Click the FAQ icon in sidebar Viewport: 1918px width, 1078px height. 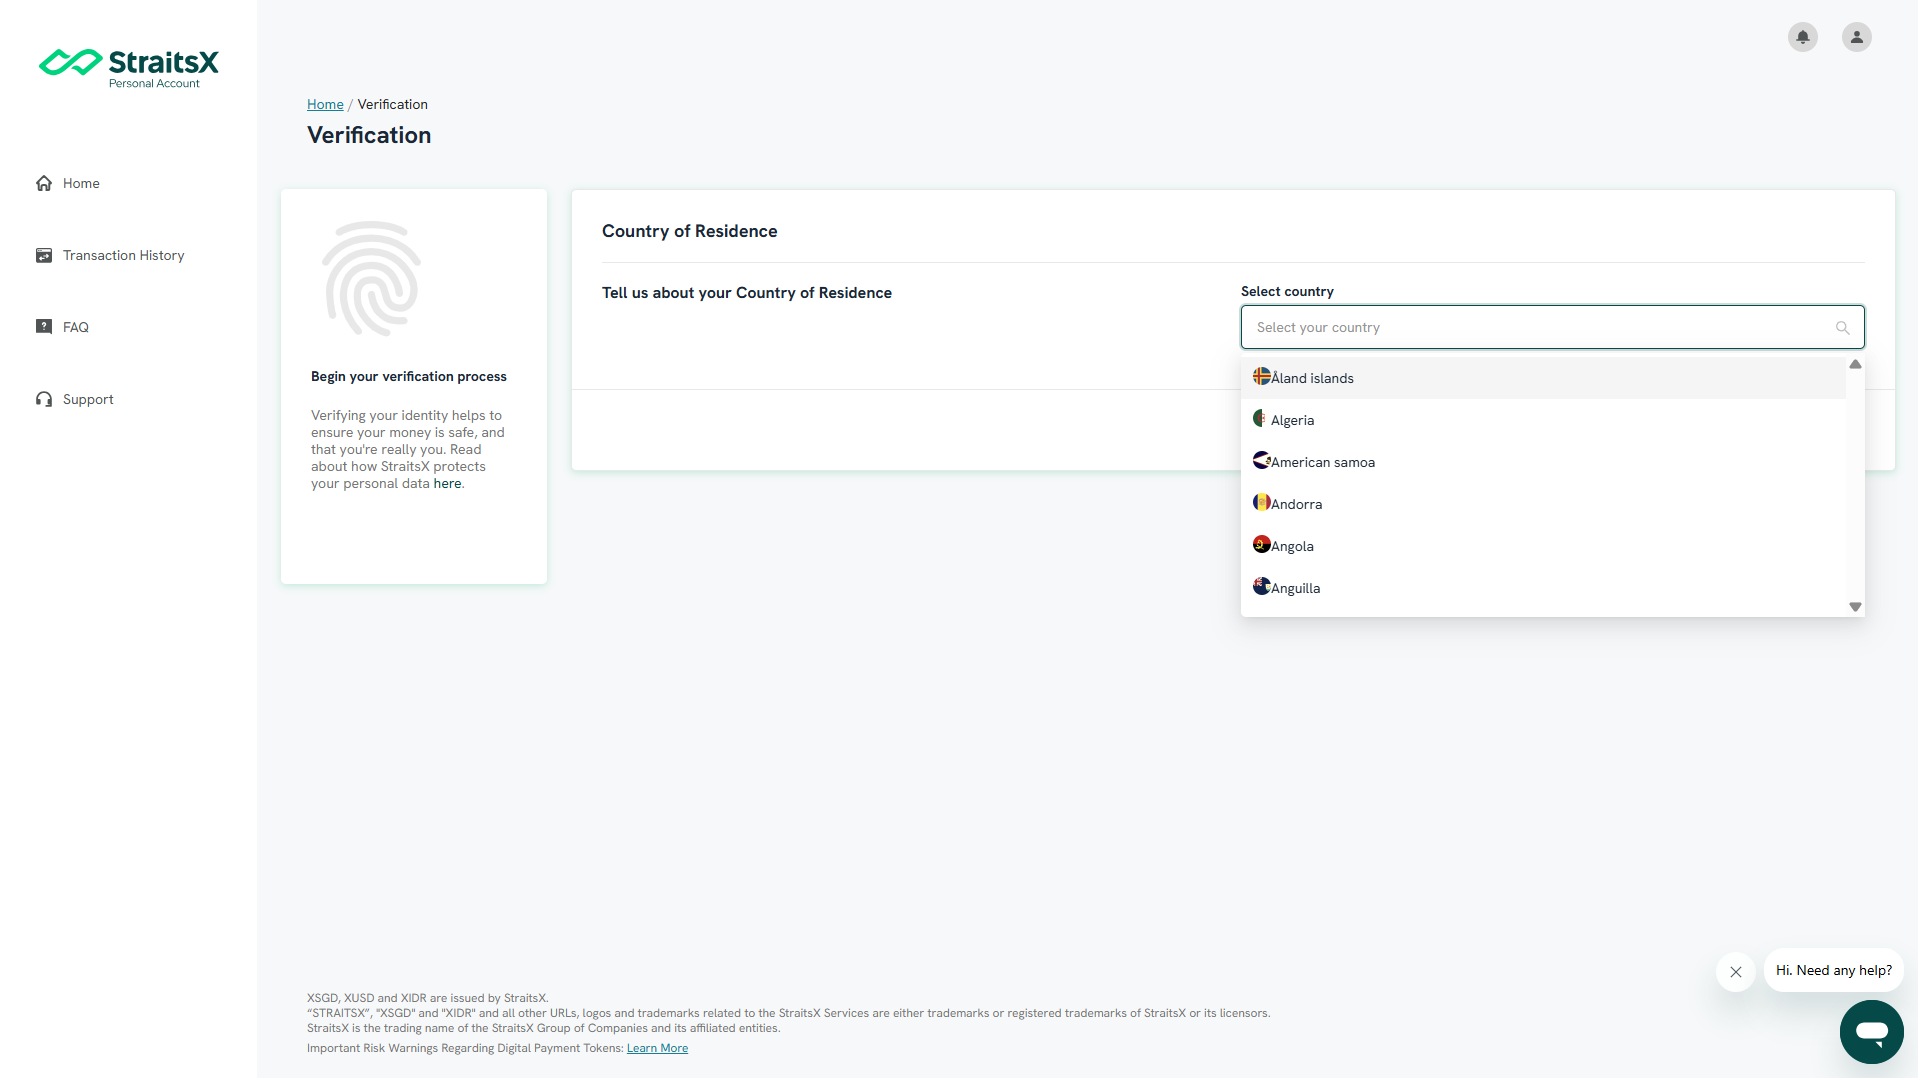[44, 327]
